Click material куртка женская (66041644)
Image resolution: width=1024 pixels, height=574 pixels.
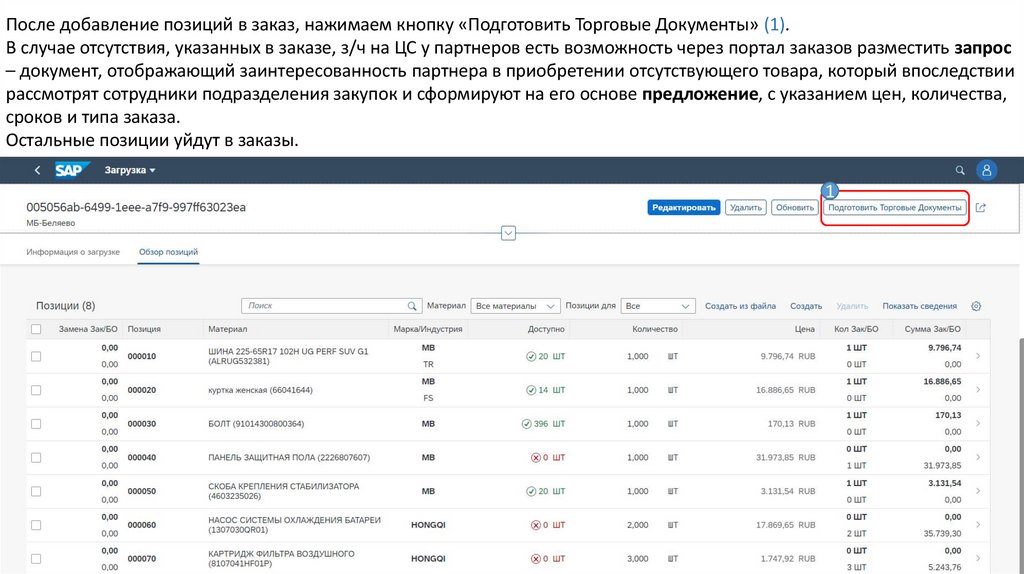tap(261, 390)
